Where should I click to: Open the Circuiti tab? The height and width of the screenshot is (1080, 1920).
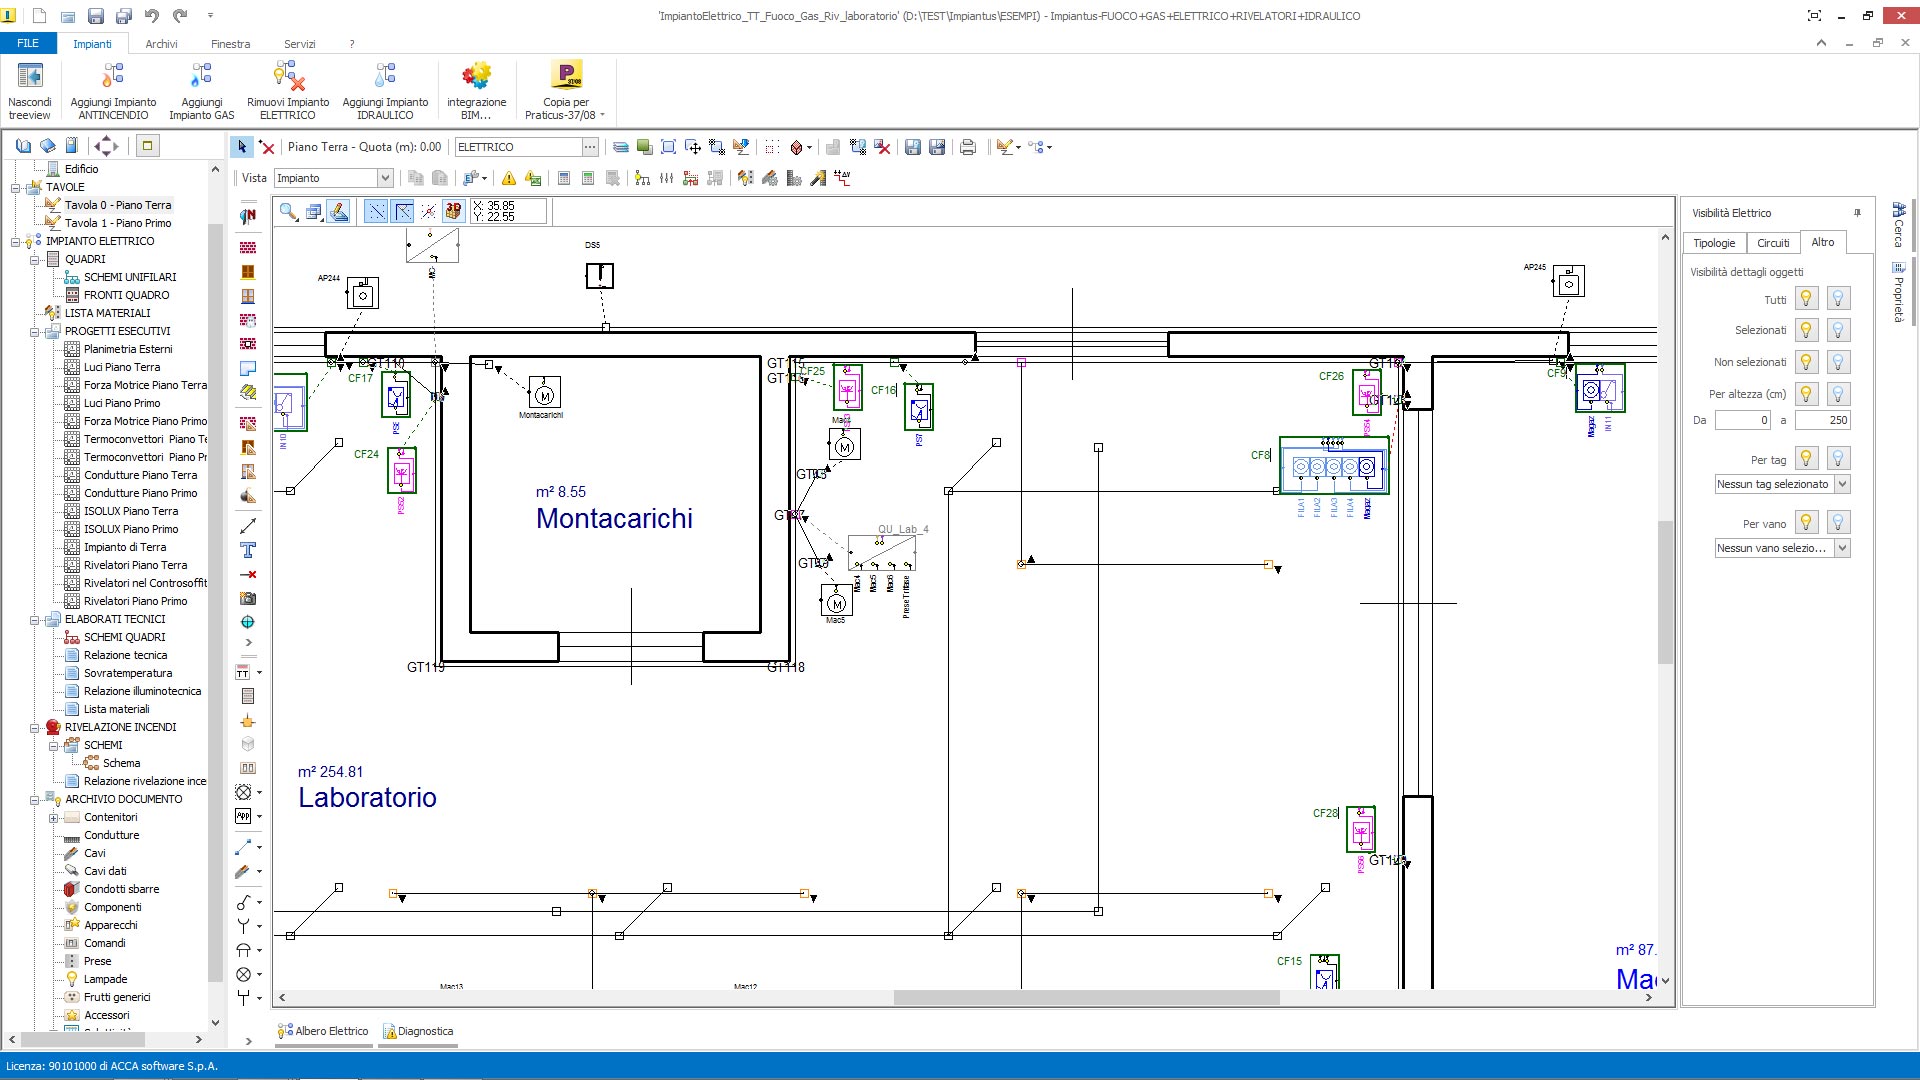[x=1773, y=243]
